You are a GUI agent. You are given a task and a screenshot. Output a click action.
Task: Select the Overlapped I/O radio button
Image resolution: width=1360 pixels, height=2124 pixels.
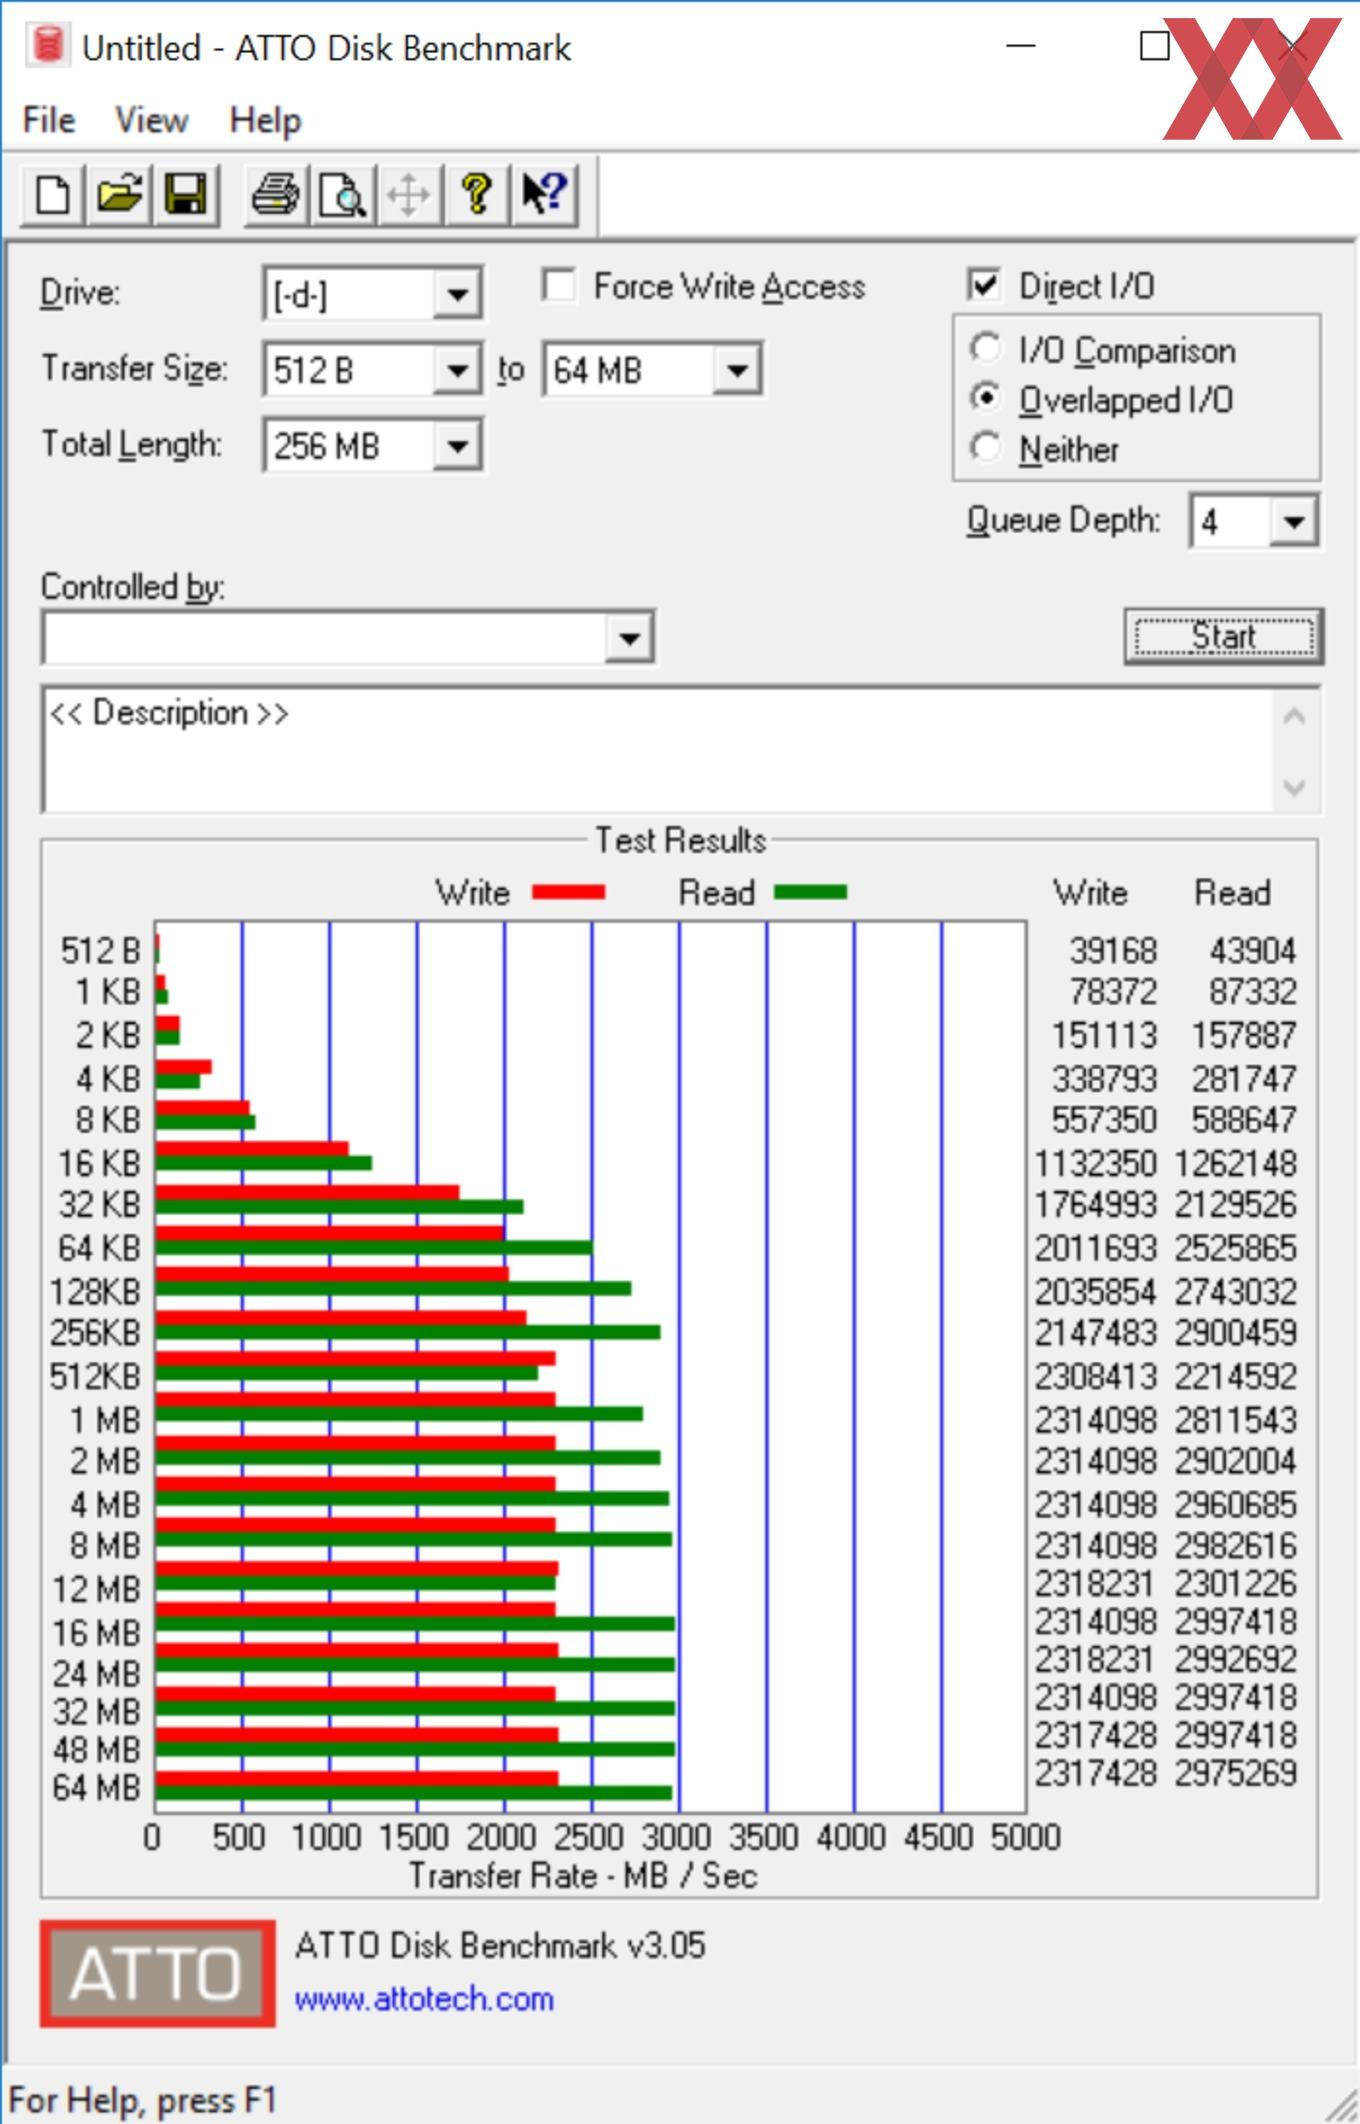click(985, 398)
